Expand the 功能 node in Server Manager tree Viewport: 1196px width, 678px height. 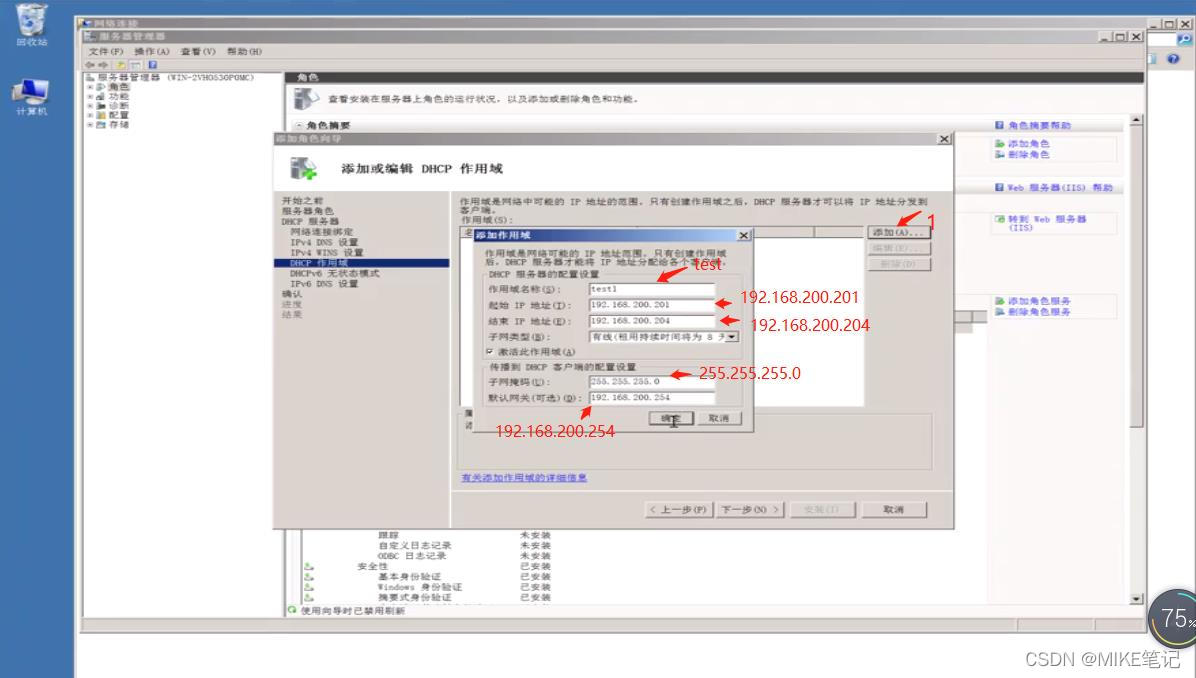(x=90, y=97)
